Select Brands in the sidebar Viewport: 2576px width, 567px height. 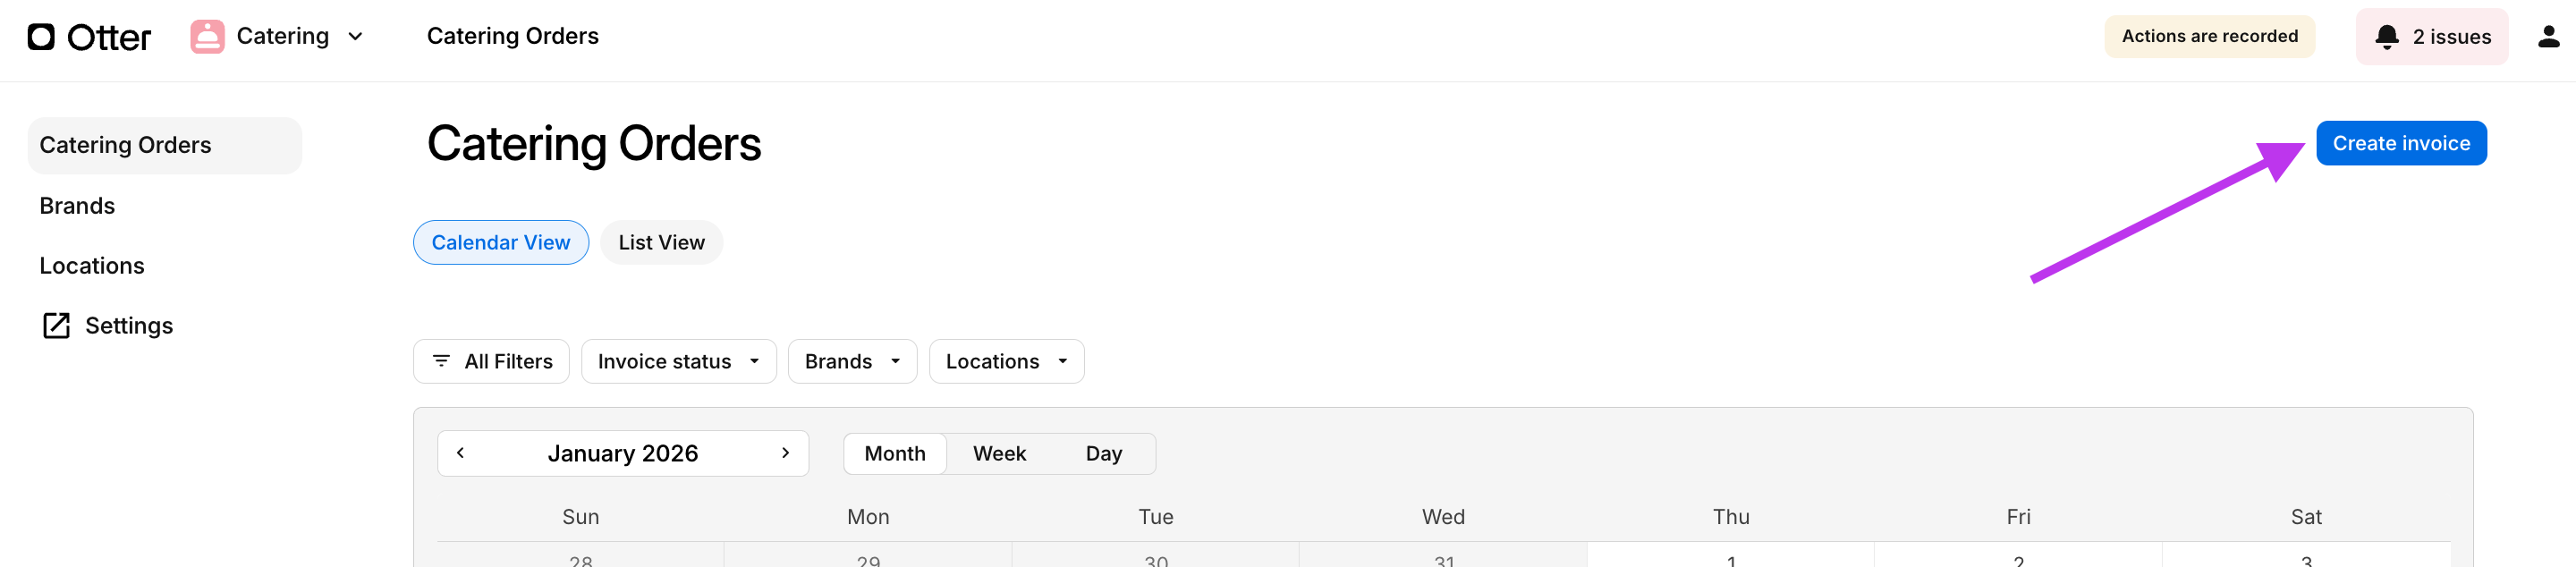click(x=77, y=205)
